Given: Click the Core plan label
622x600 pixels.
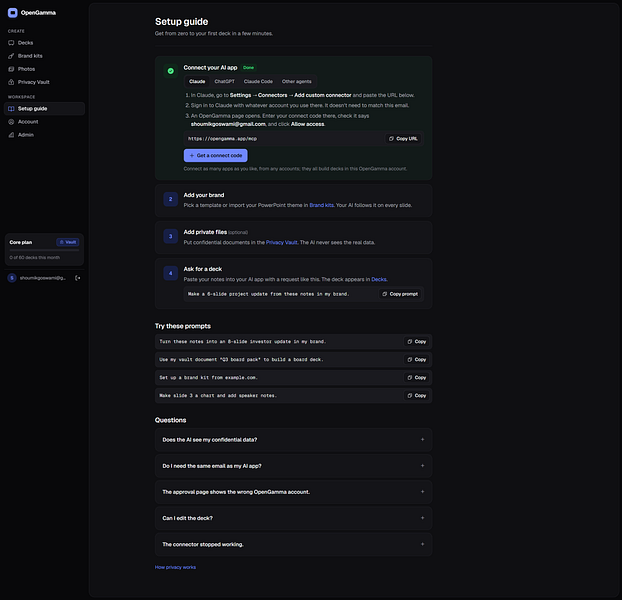Looking at the screenshot, I should (x=21, y=242).
